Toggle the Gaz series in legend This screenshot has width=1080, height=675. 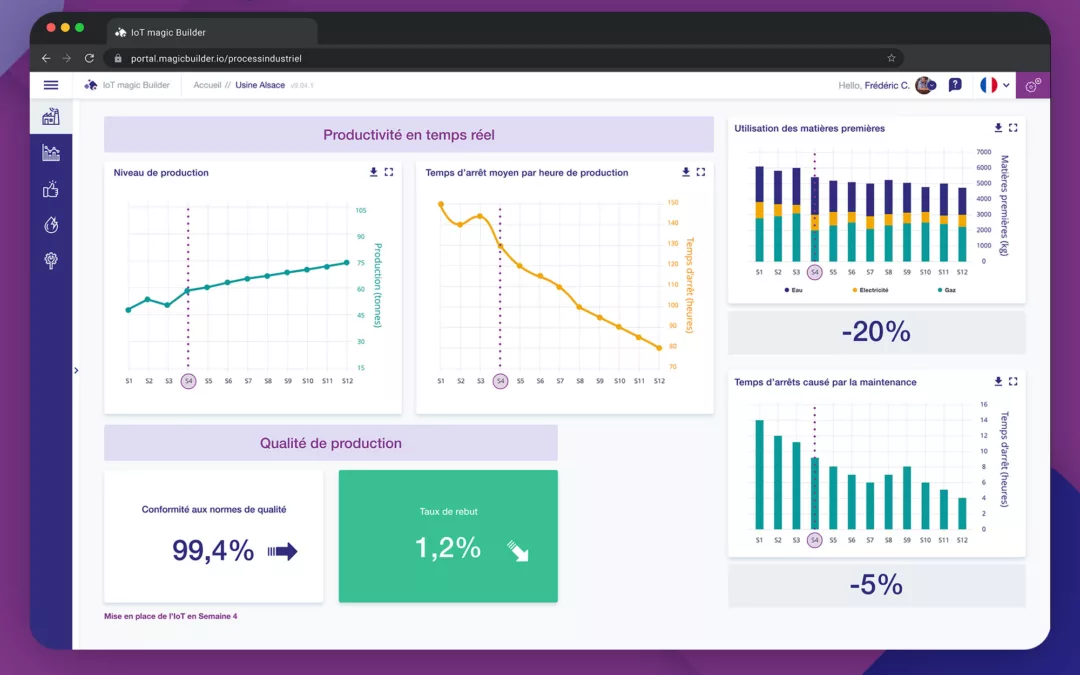click(x=947, y=290)
